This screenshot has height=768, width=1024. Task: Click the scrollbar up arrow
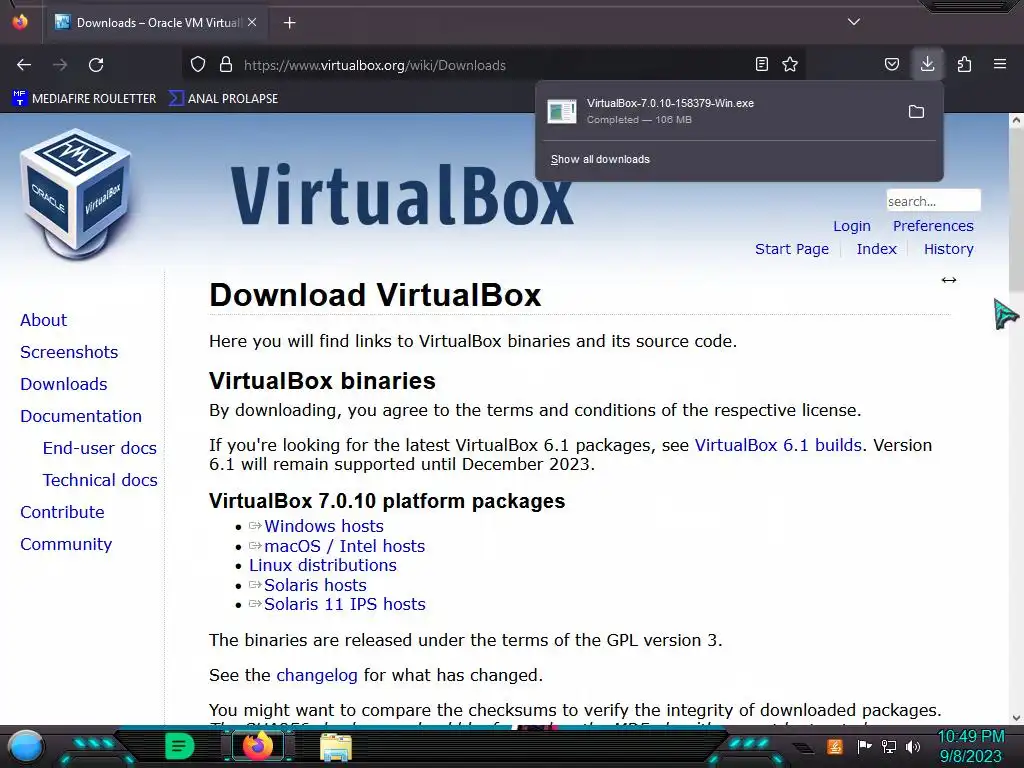tap(1016, 120)
